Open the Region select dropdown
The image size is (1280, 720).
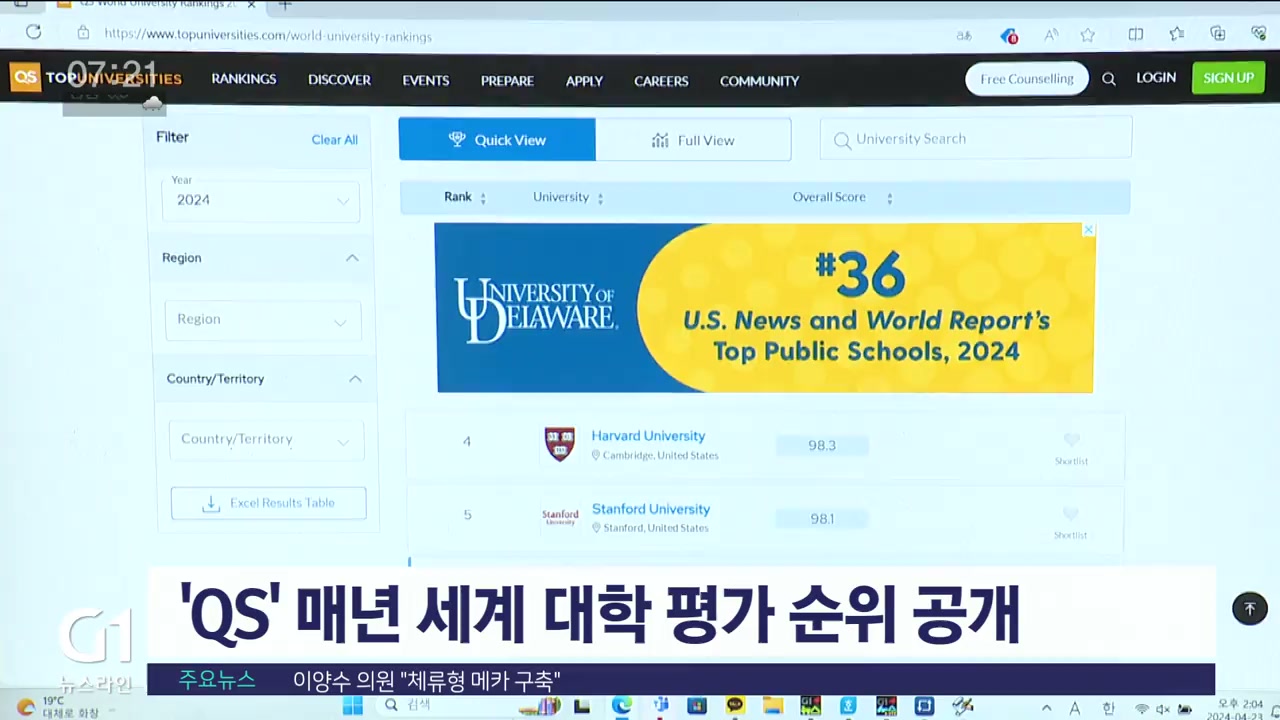263,320
